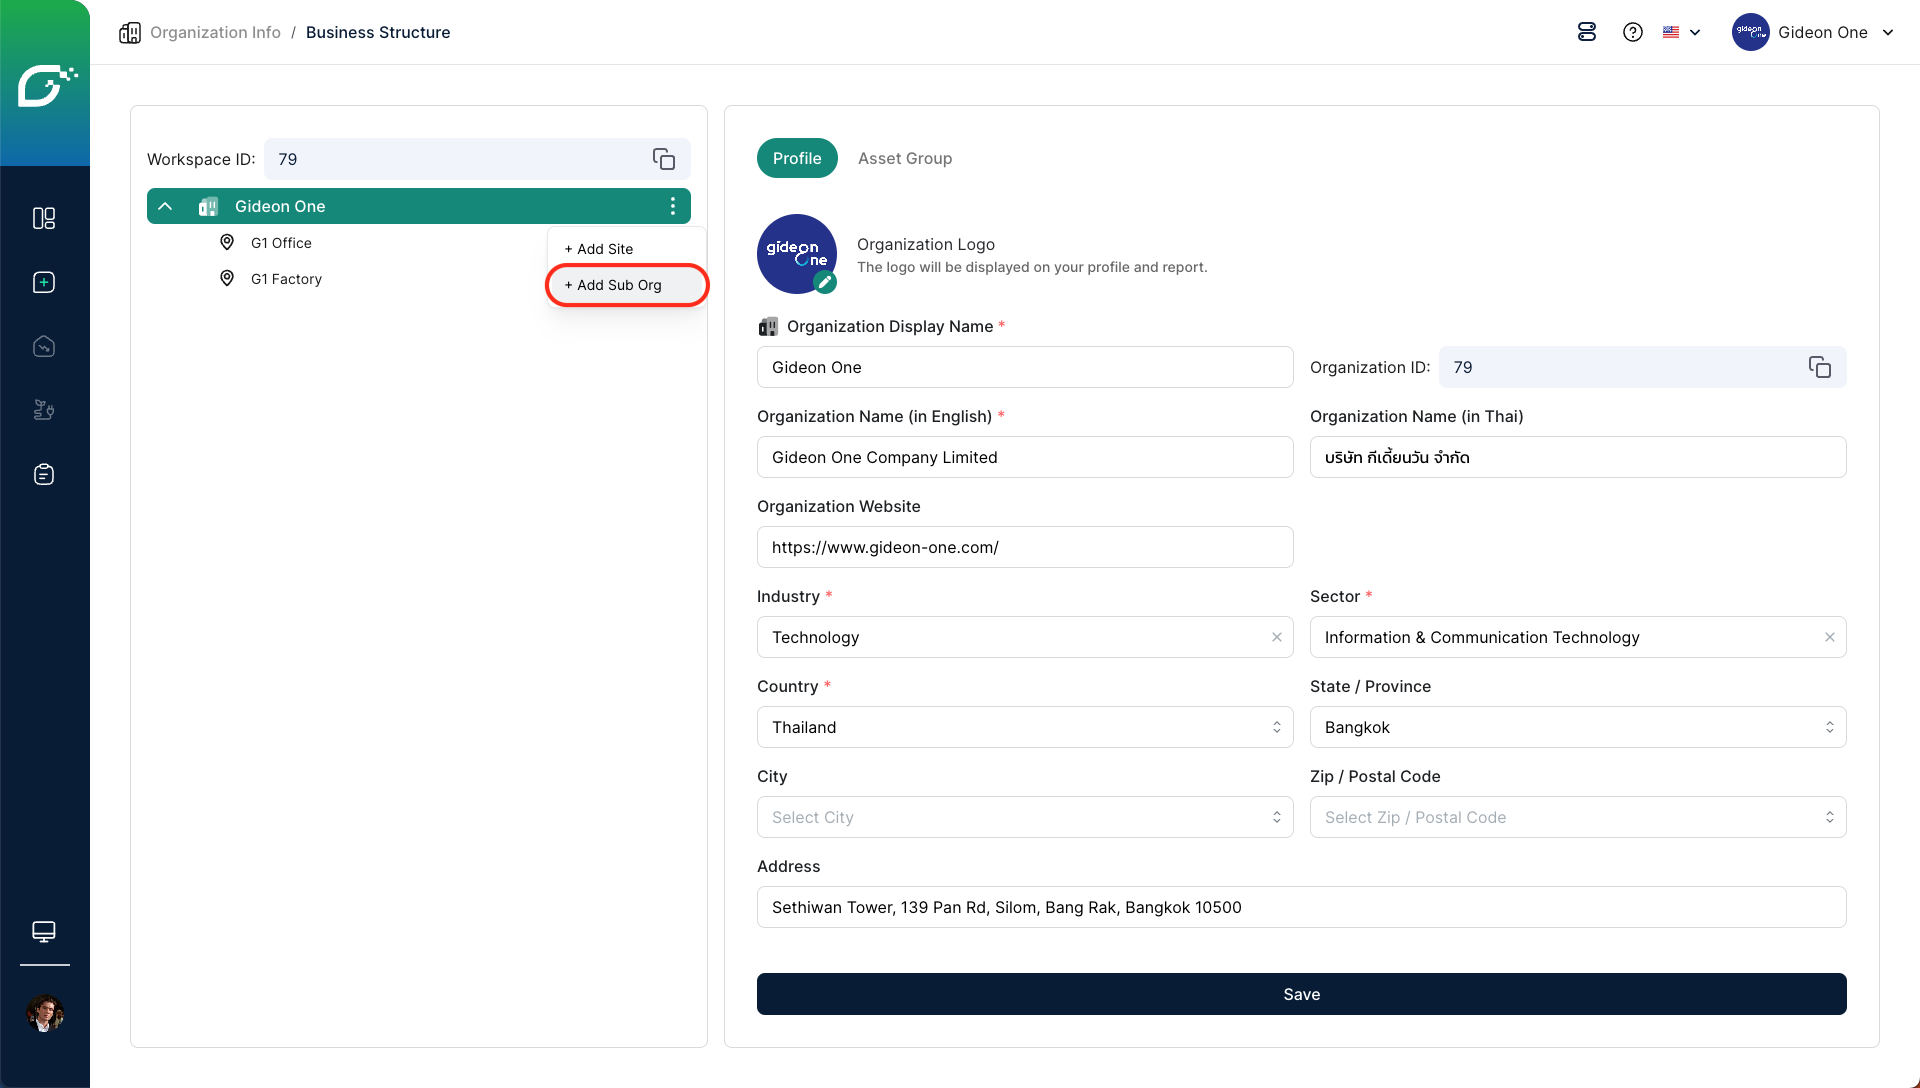The width and height of the screenshot is (1920, 1088).
Task: Open the clipboard report sidebar icon
Action: tap(44, 474)
